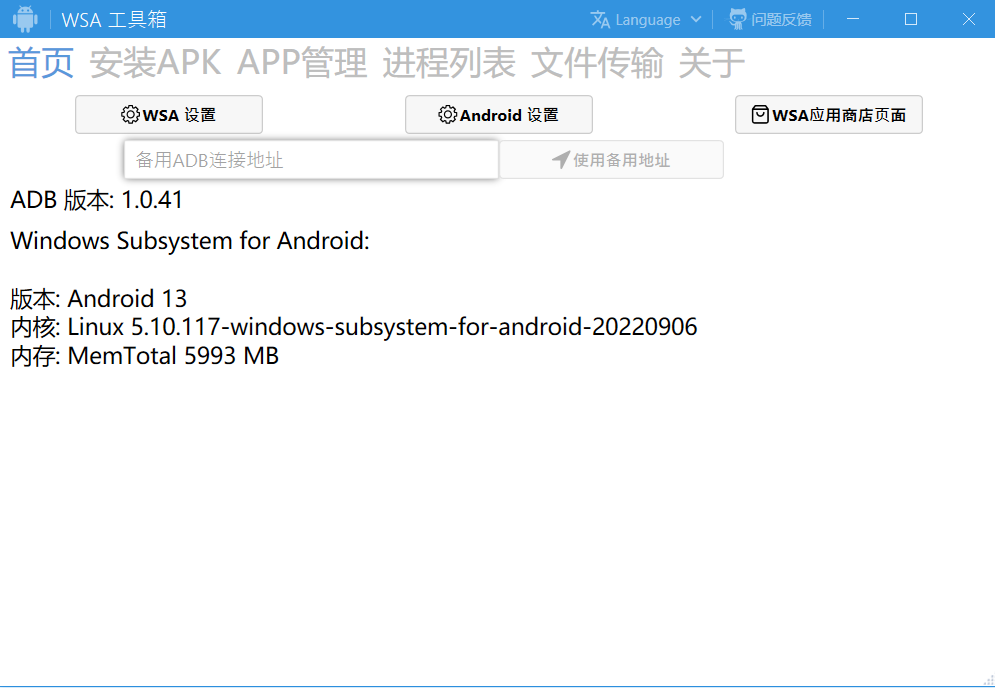Focus the 备用ADB连接地址 input field

point(311,160)
